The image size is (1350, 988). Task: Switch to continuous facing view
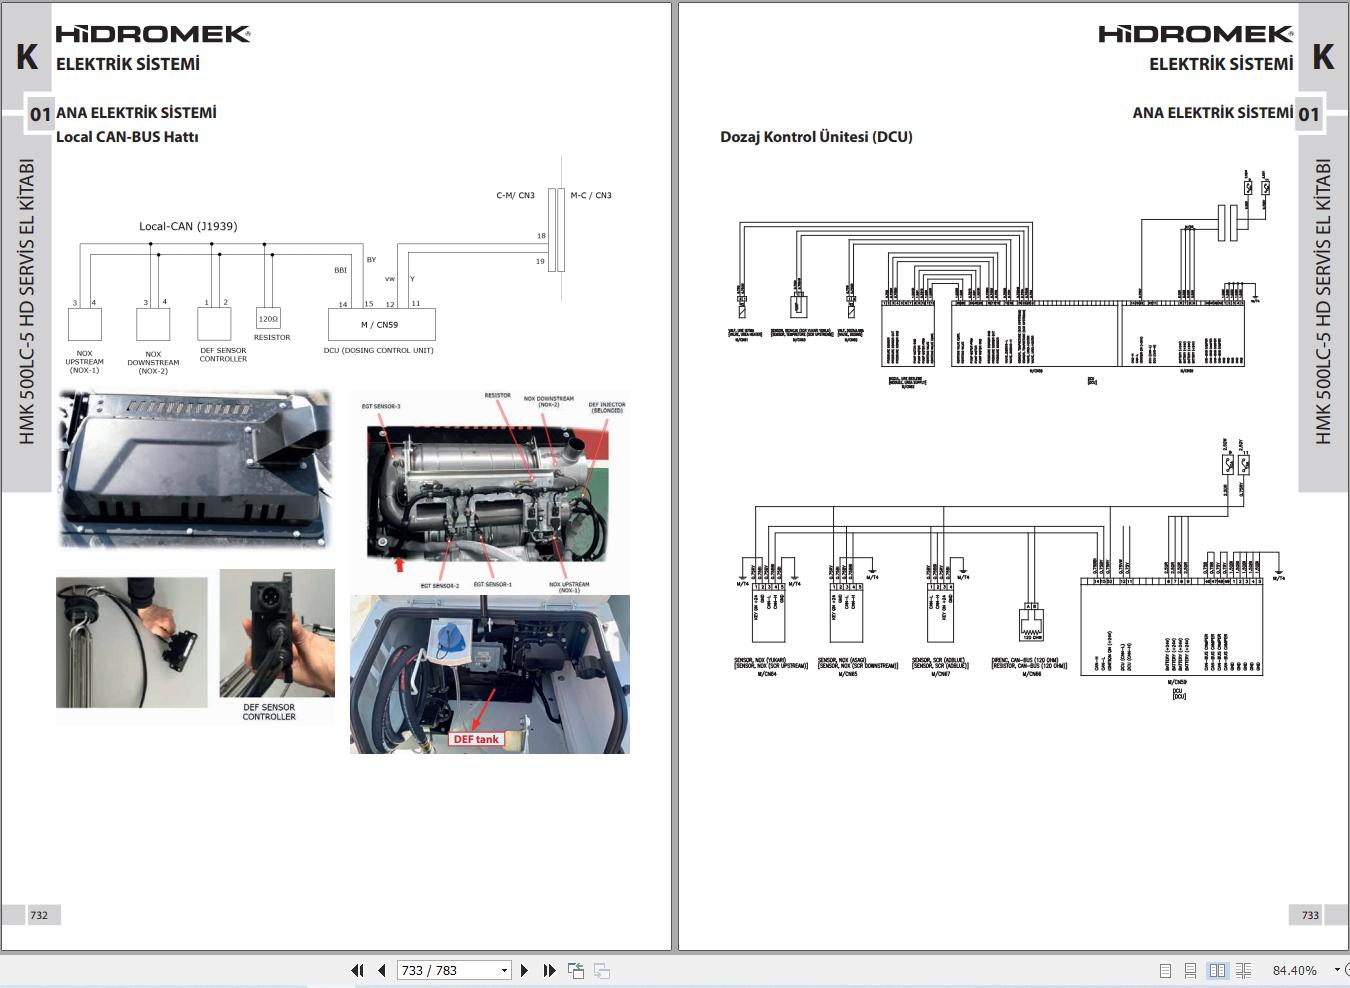pos(1243,970)
